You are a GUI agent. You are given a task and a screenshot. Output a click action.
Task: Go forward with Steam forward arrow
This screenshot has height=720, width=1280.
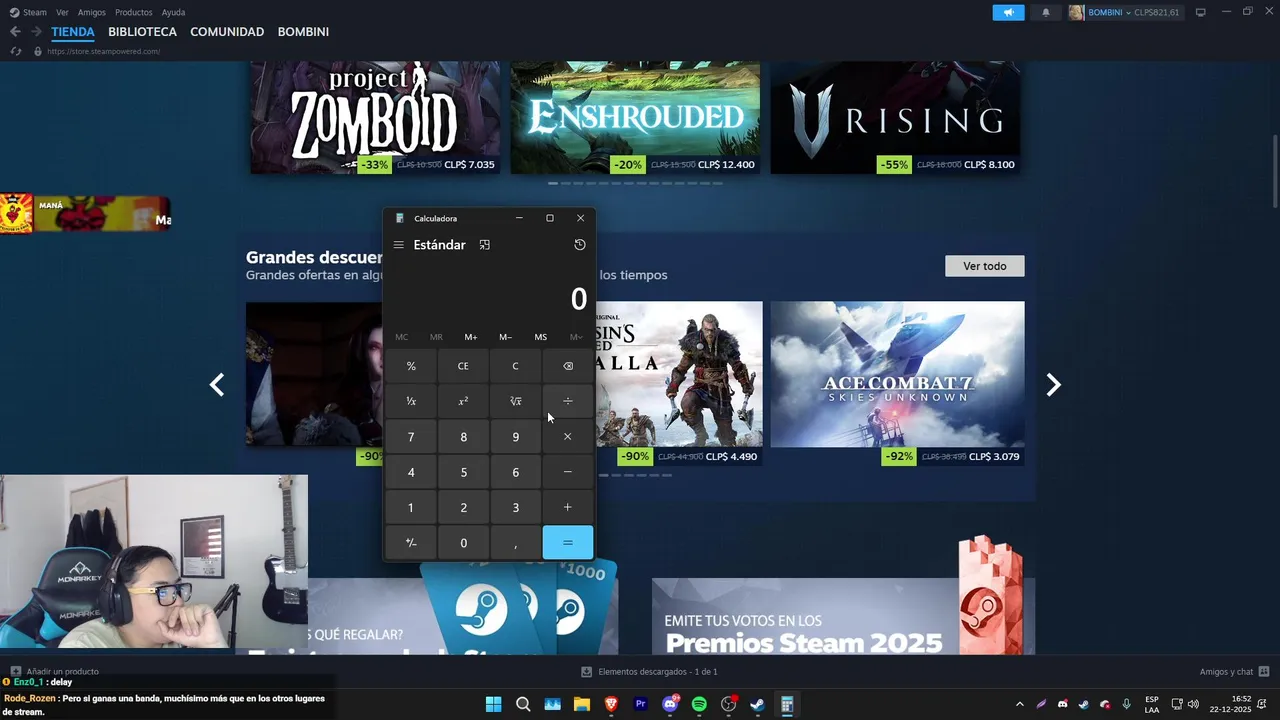coord(36,32)
